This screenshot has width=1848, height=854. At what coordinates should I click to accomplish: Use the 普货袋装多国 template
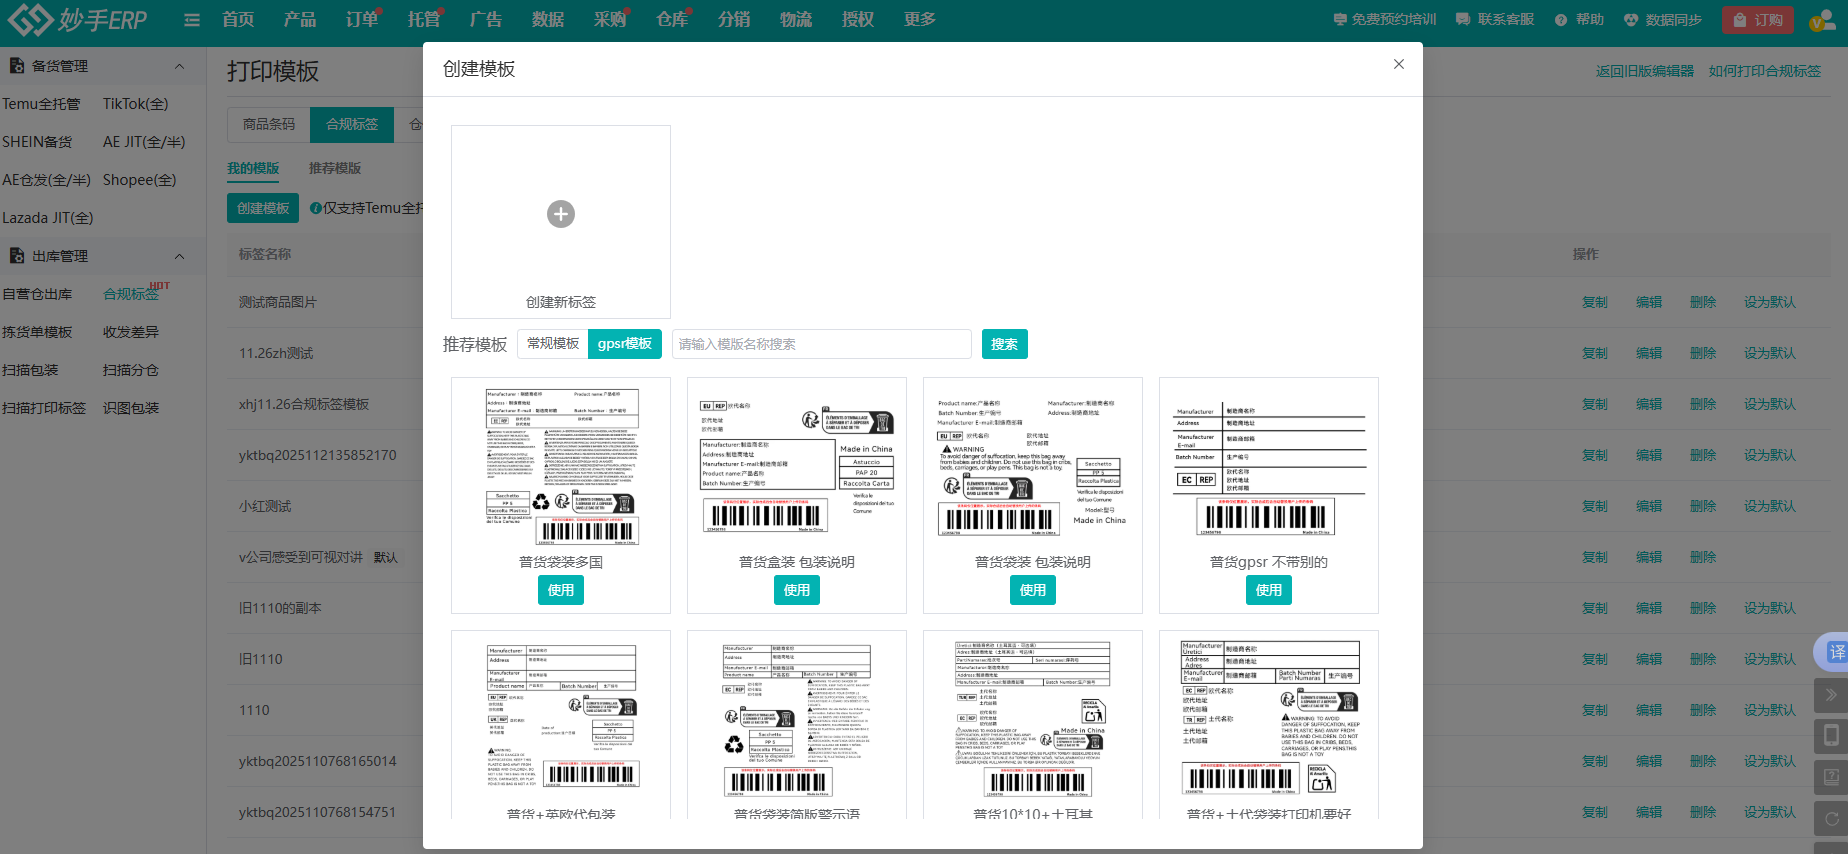561,590
